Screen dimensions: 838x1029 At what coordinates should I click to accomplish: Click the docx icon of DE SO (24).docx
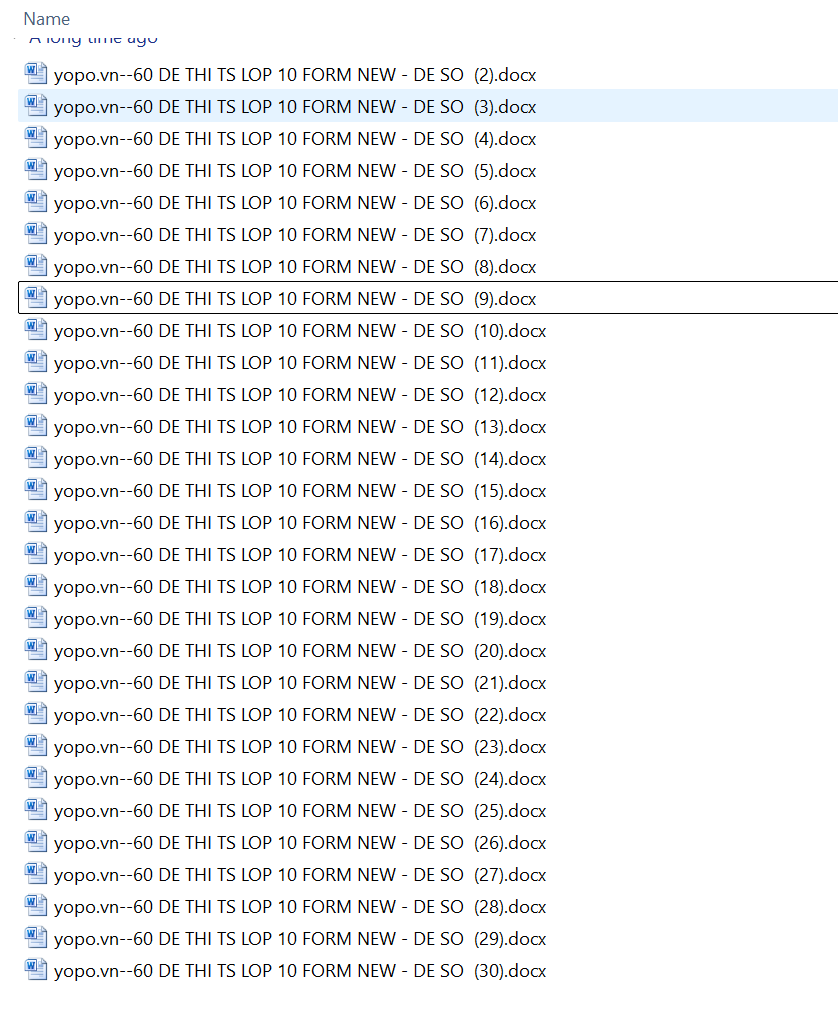coord(36,778)
